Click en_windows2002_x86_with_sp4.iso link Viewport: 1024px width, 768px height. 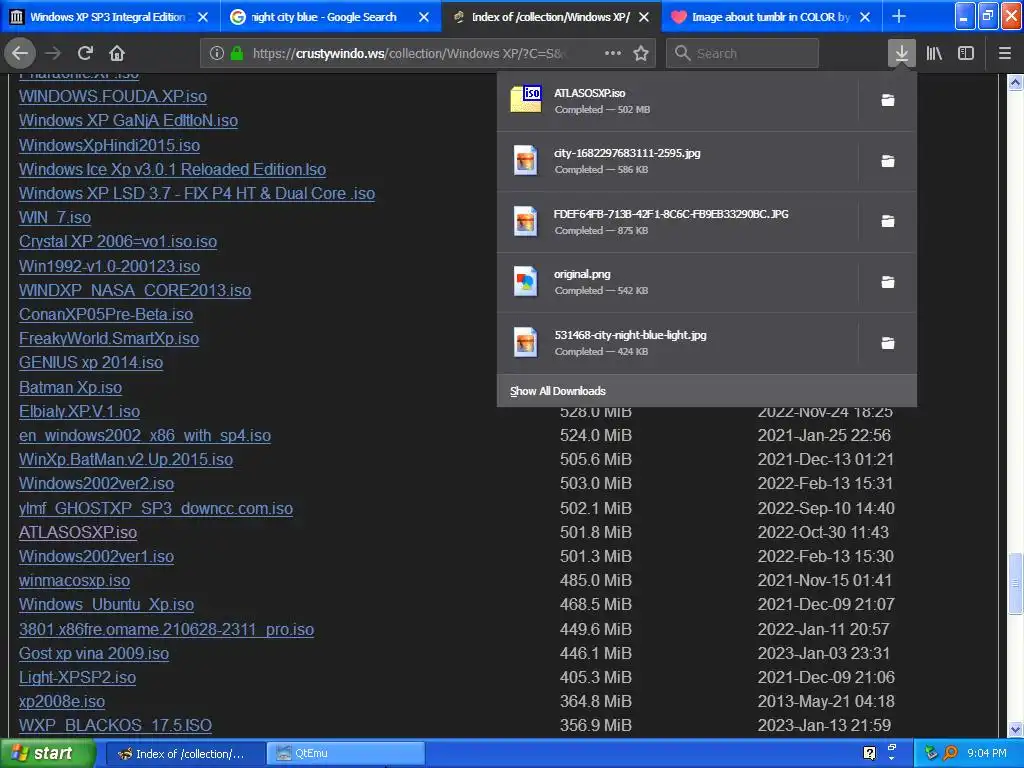point(145,436)
